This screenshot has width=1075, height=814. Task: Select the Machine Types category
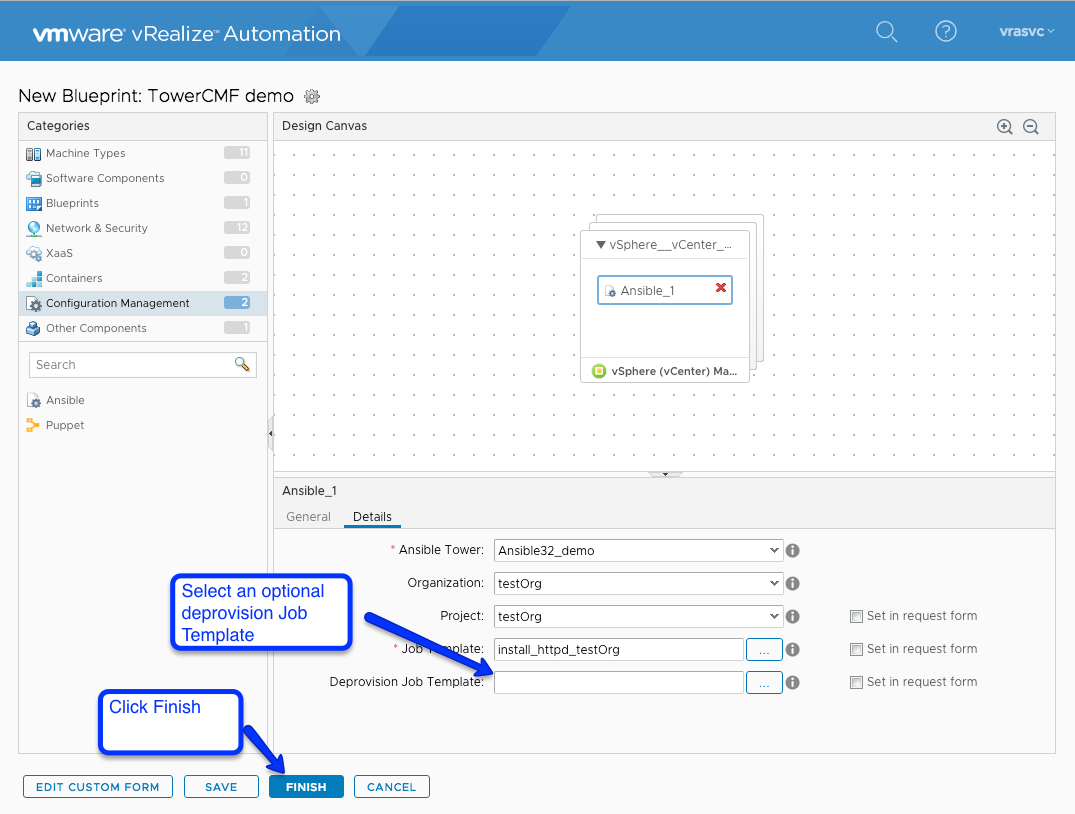tap(143, 153)
